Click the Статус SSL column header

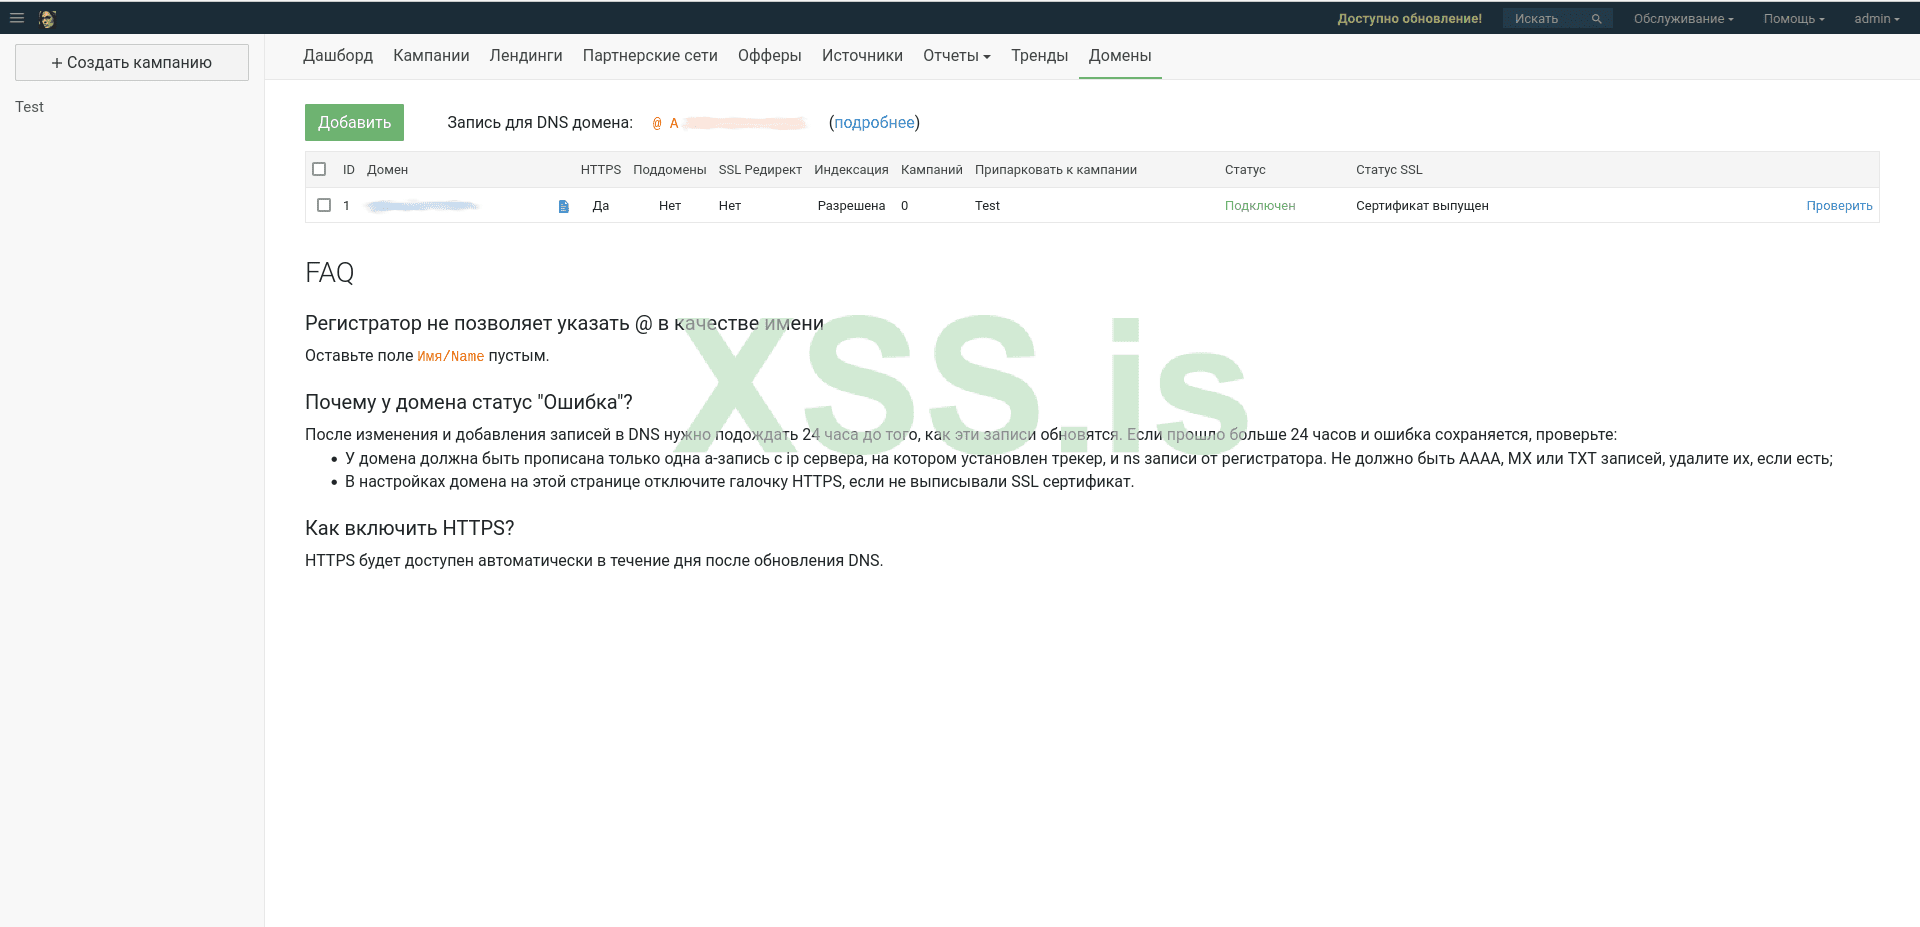(1389, 170)
